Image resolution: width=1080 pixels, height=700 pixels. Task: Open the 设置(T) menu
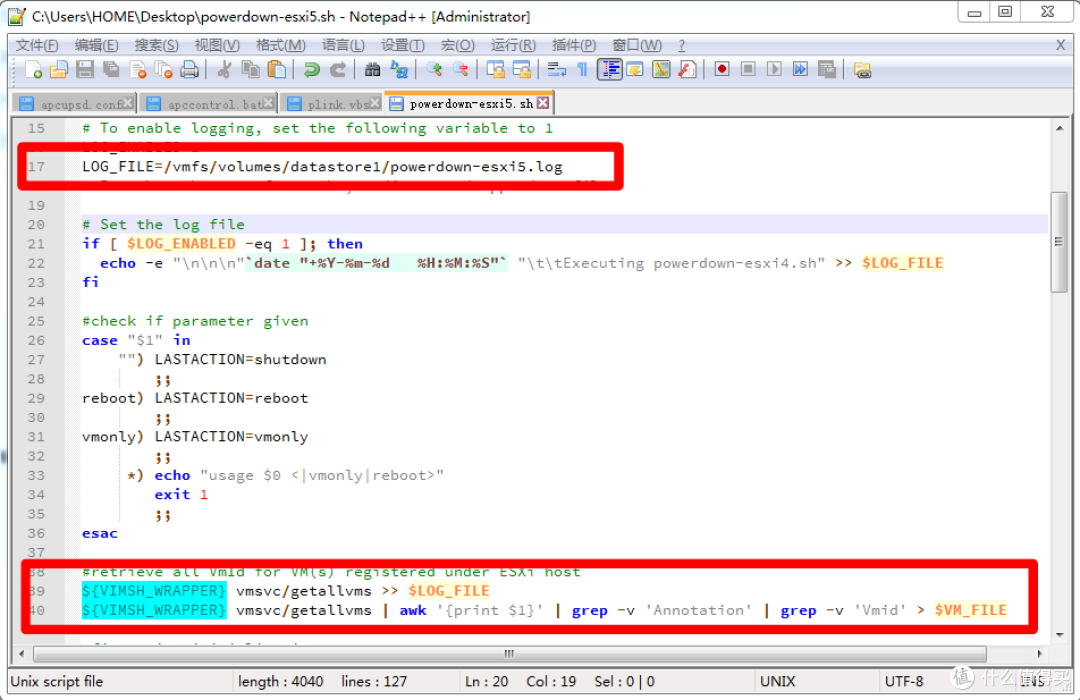click(x=403, y=45)
